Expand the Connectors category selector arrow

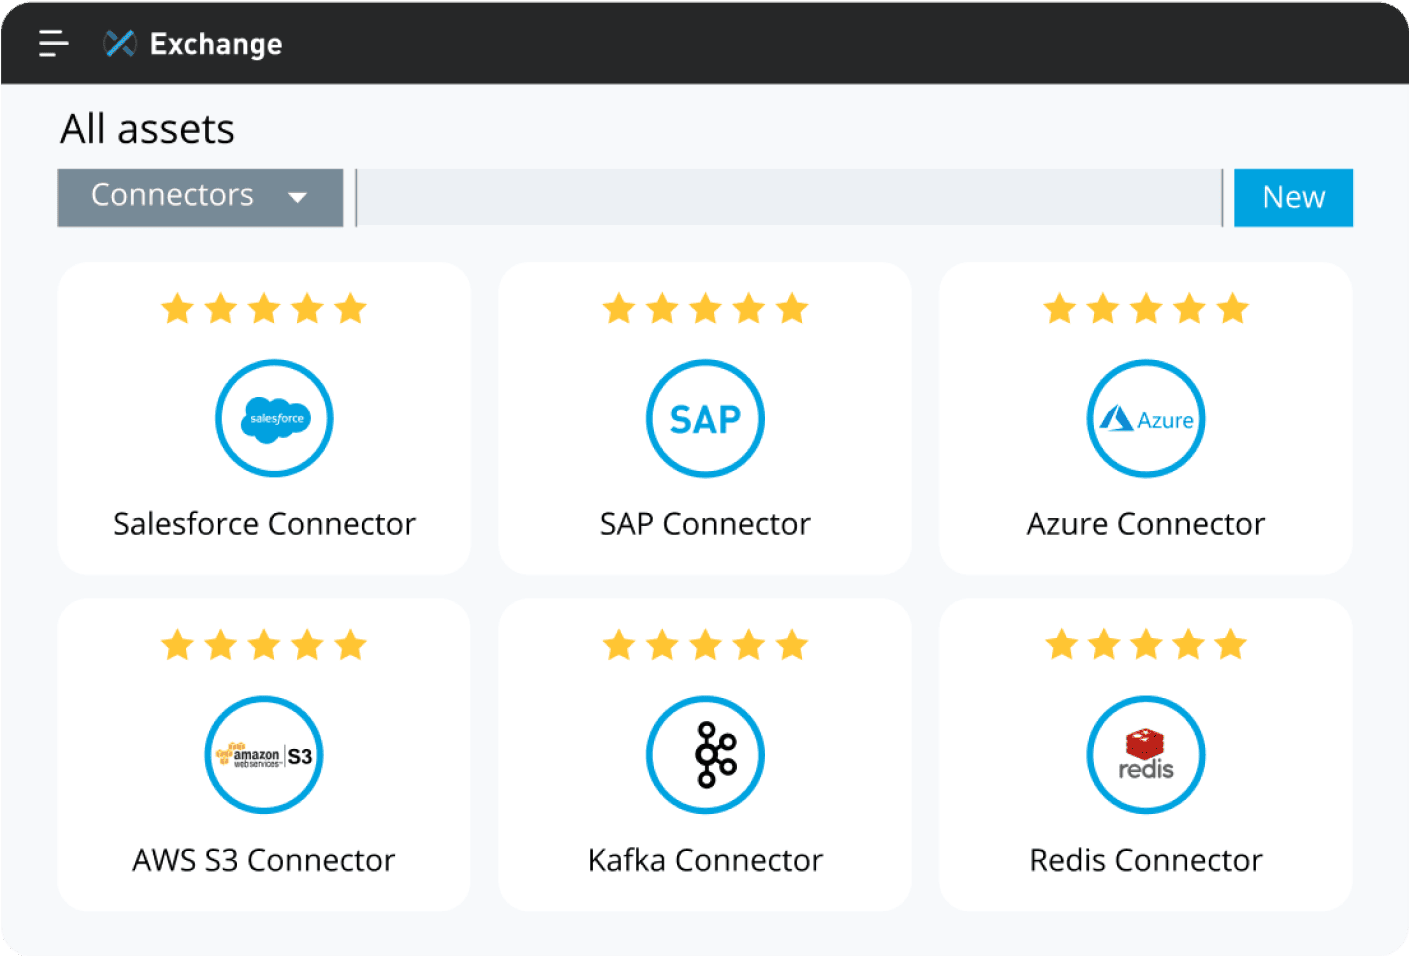point(297,199)
